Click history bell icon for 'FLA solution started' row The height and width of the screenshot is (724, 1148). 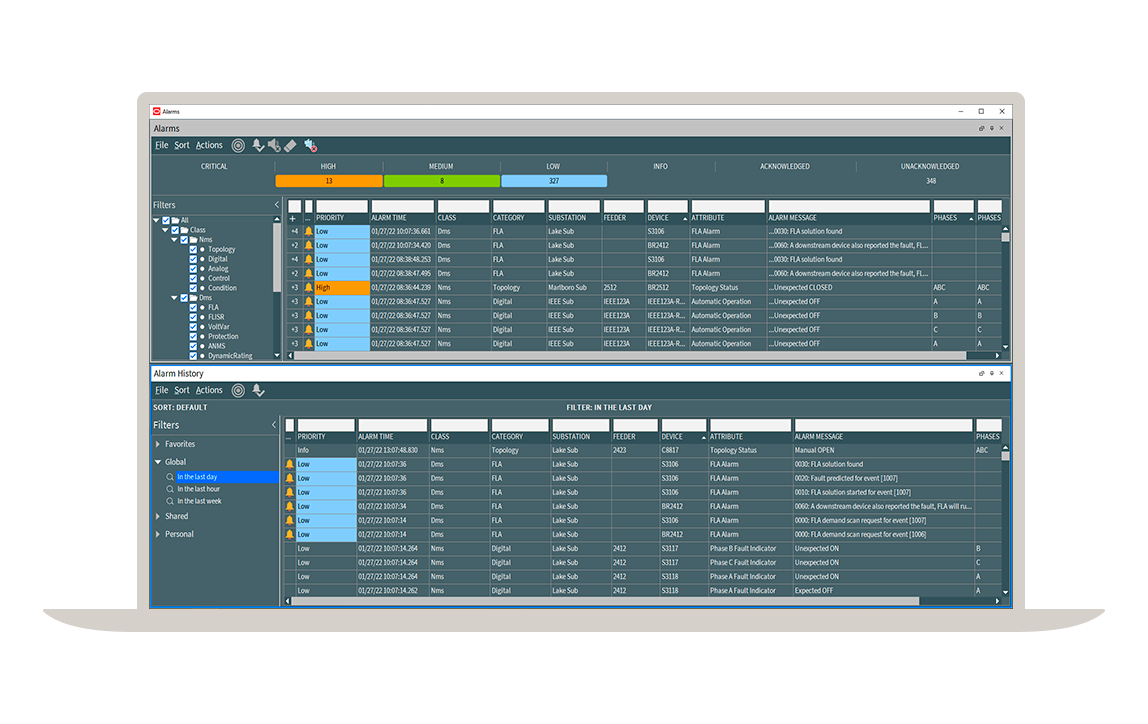pos(290,492)
